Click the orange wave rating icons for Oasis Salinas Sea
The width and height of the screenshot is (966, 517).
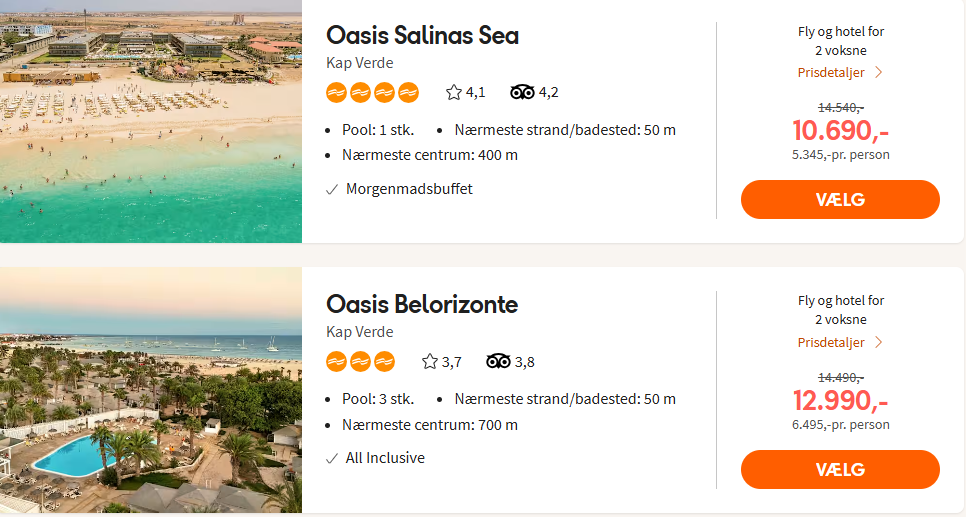[372, 93]
